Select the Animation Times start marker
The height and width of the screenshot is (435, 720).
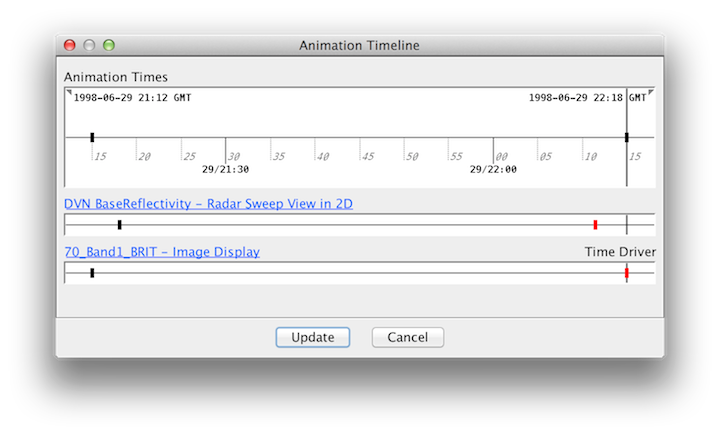(x=92, y=137)
